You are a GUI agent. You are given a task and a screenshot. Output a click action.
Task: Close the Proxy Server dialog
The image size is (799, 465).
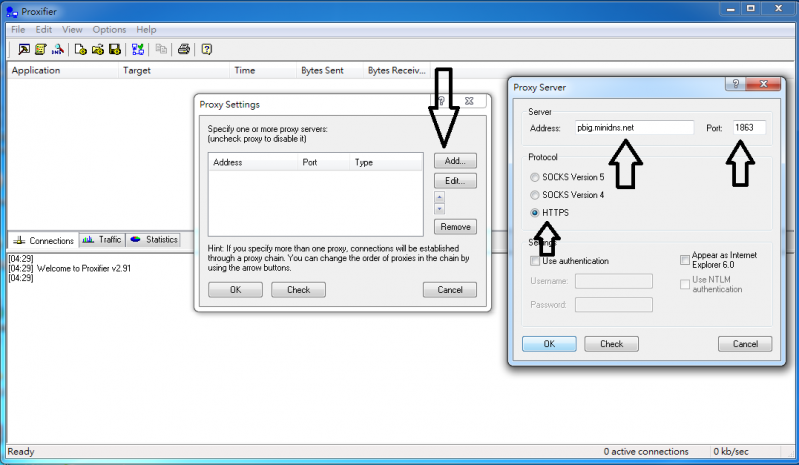[763, 84]
